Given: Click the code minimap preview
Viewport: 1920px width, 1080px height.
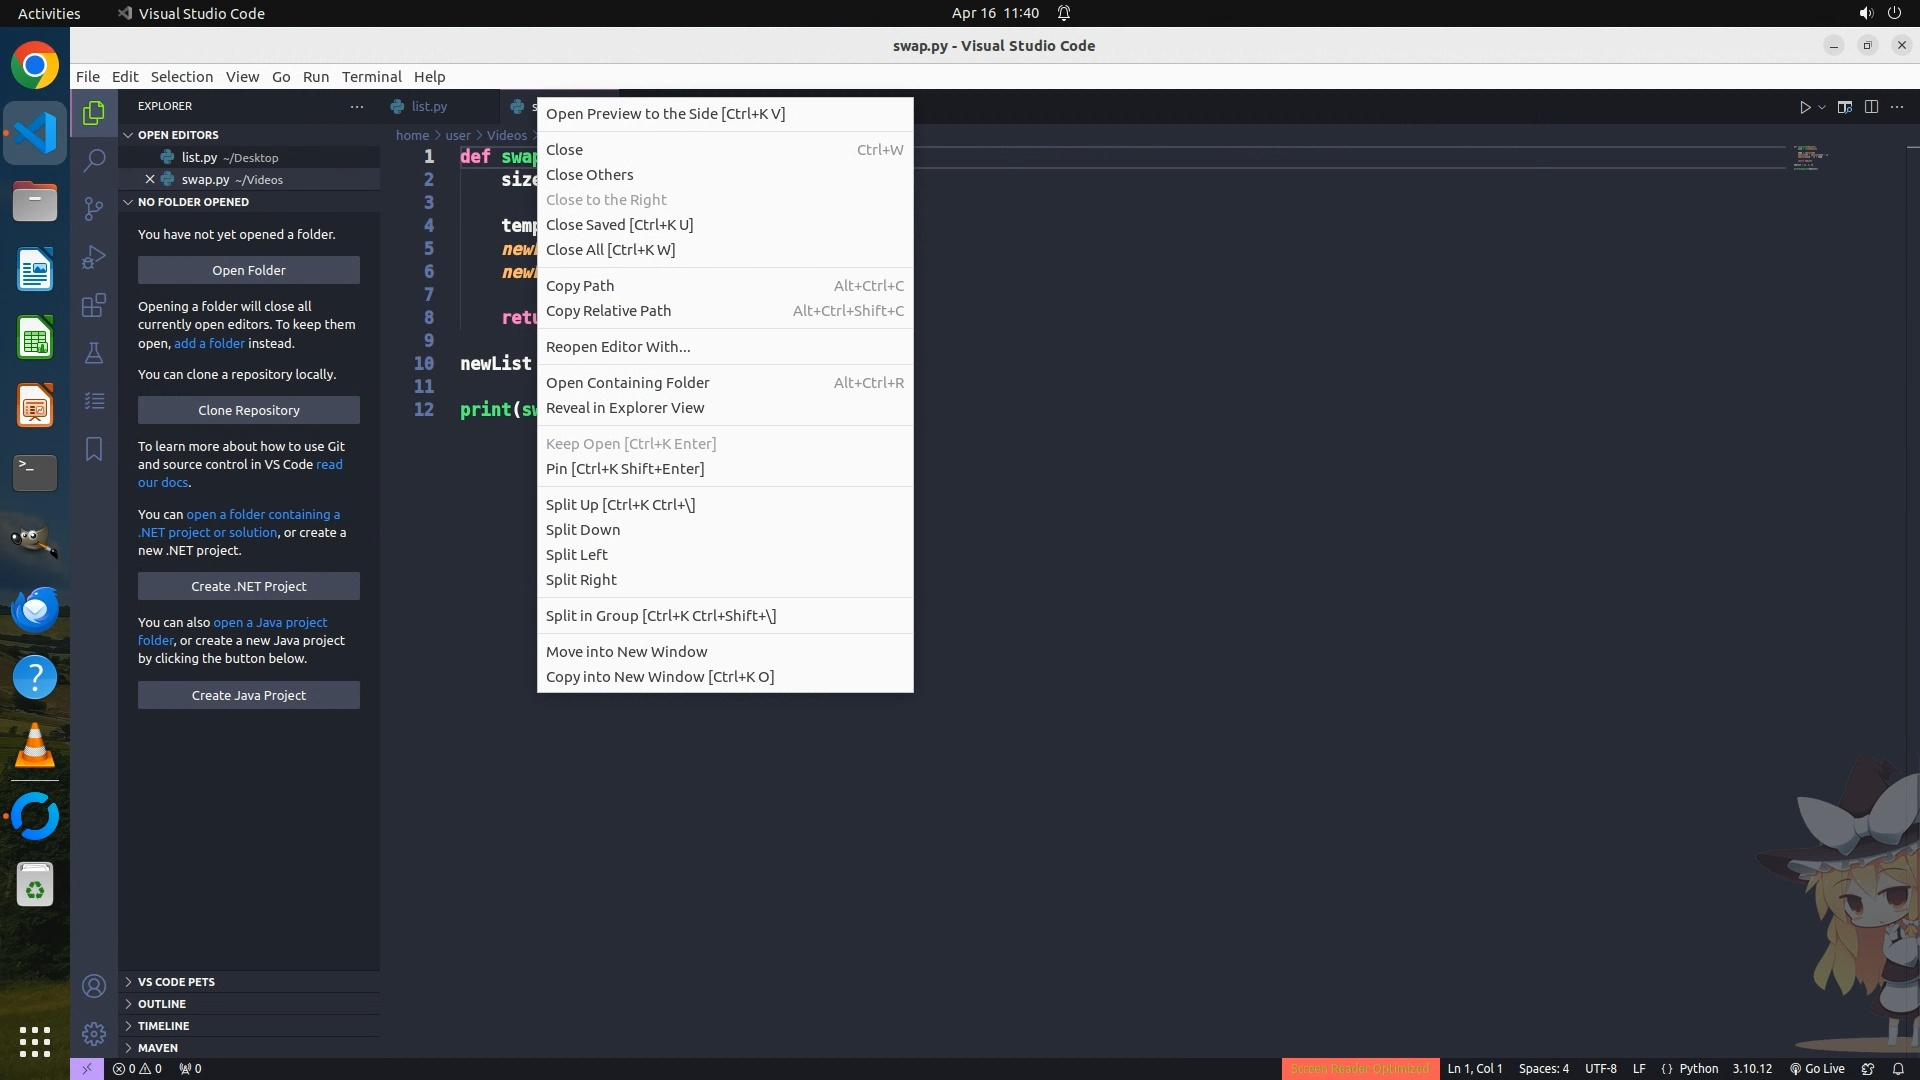Looking at the screenshot, I should coord(1807,158).
